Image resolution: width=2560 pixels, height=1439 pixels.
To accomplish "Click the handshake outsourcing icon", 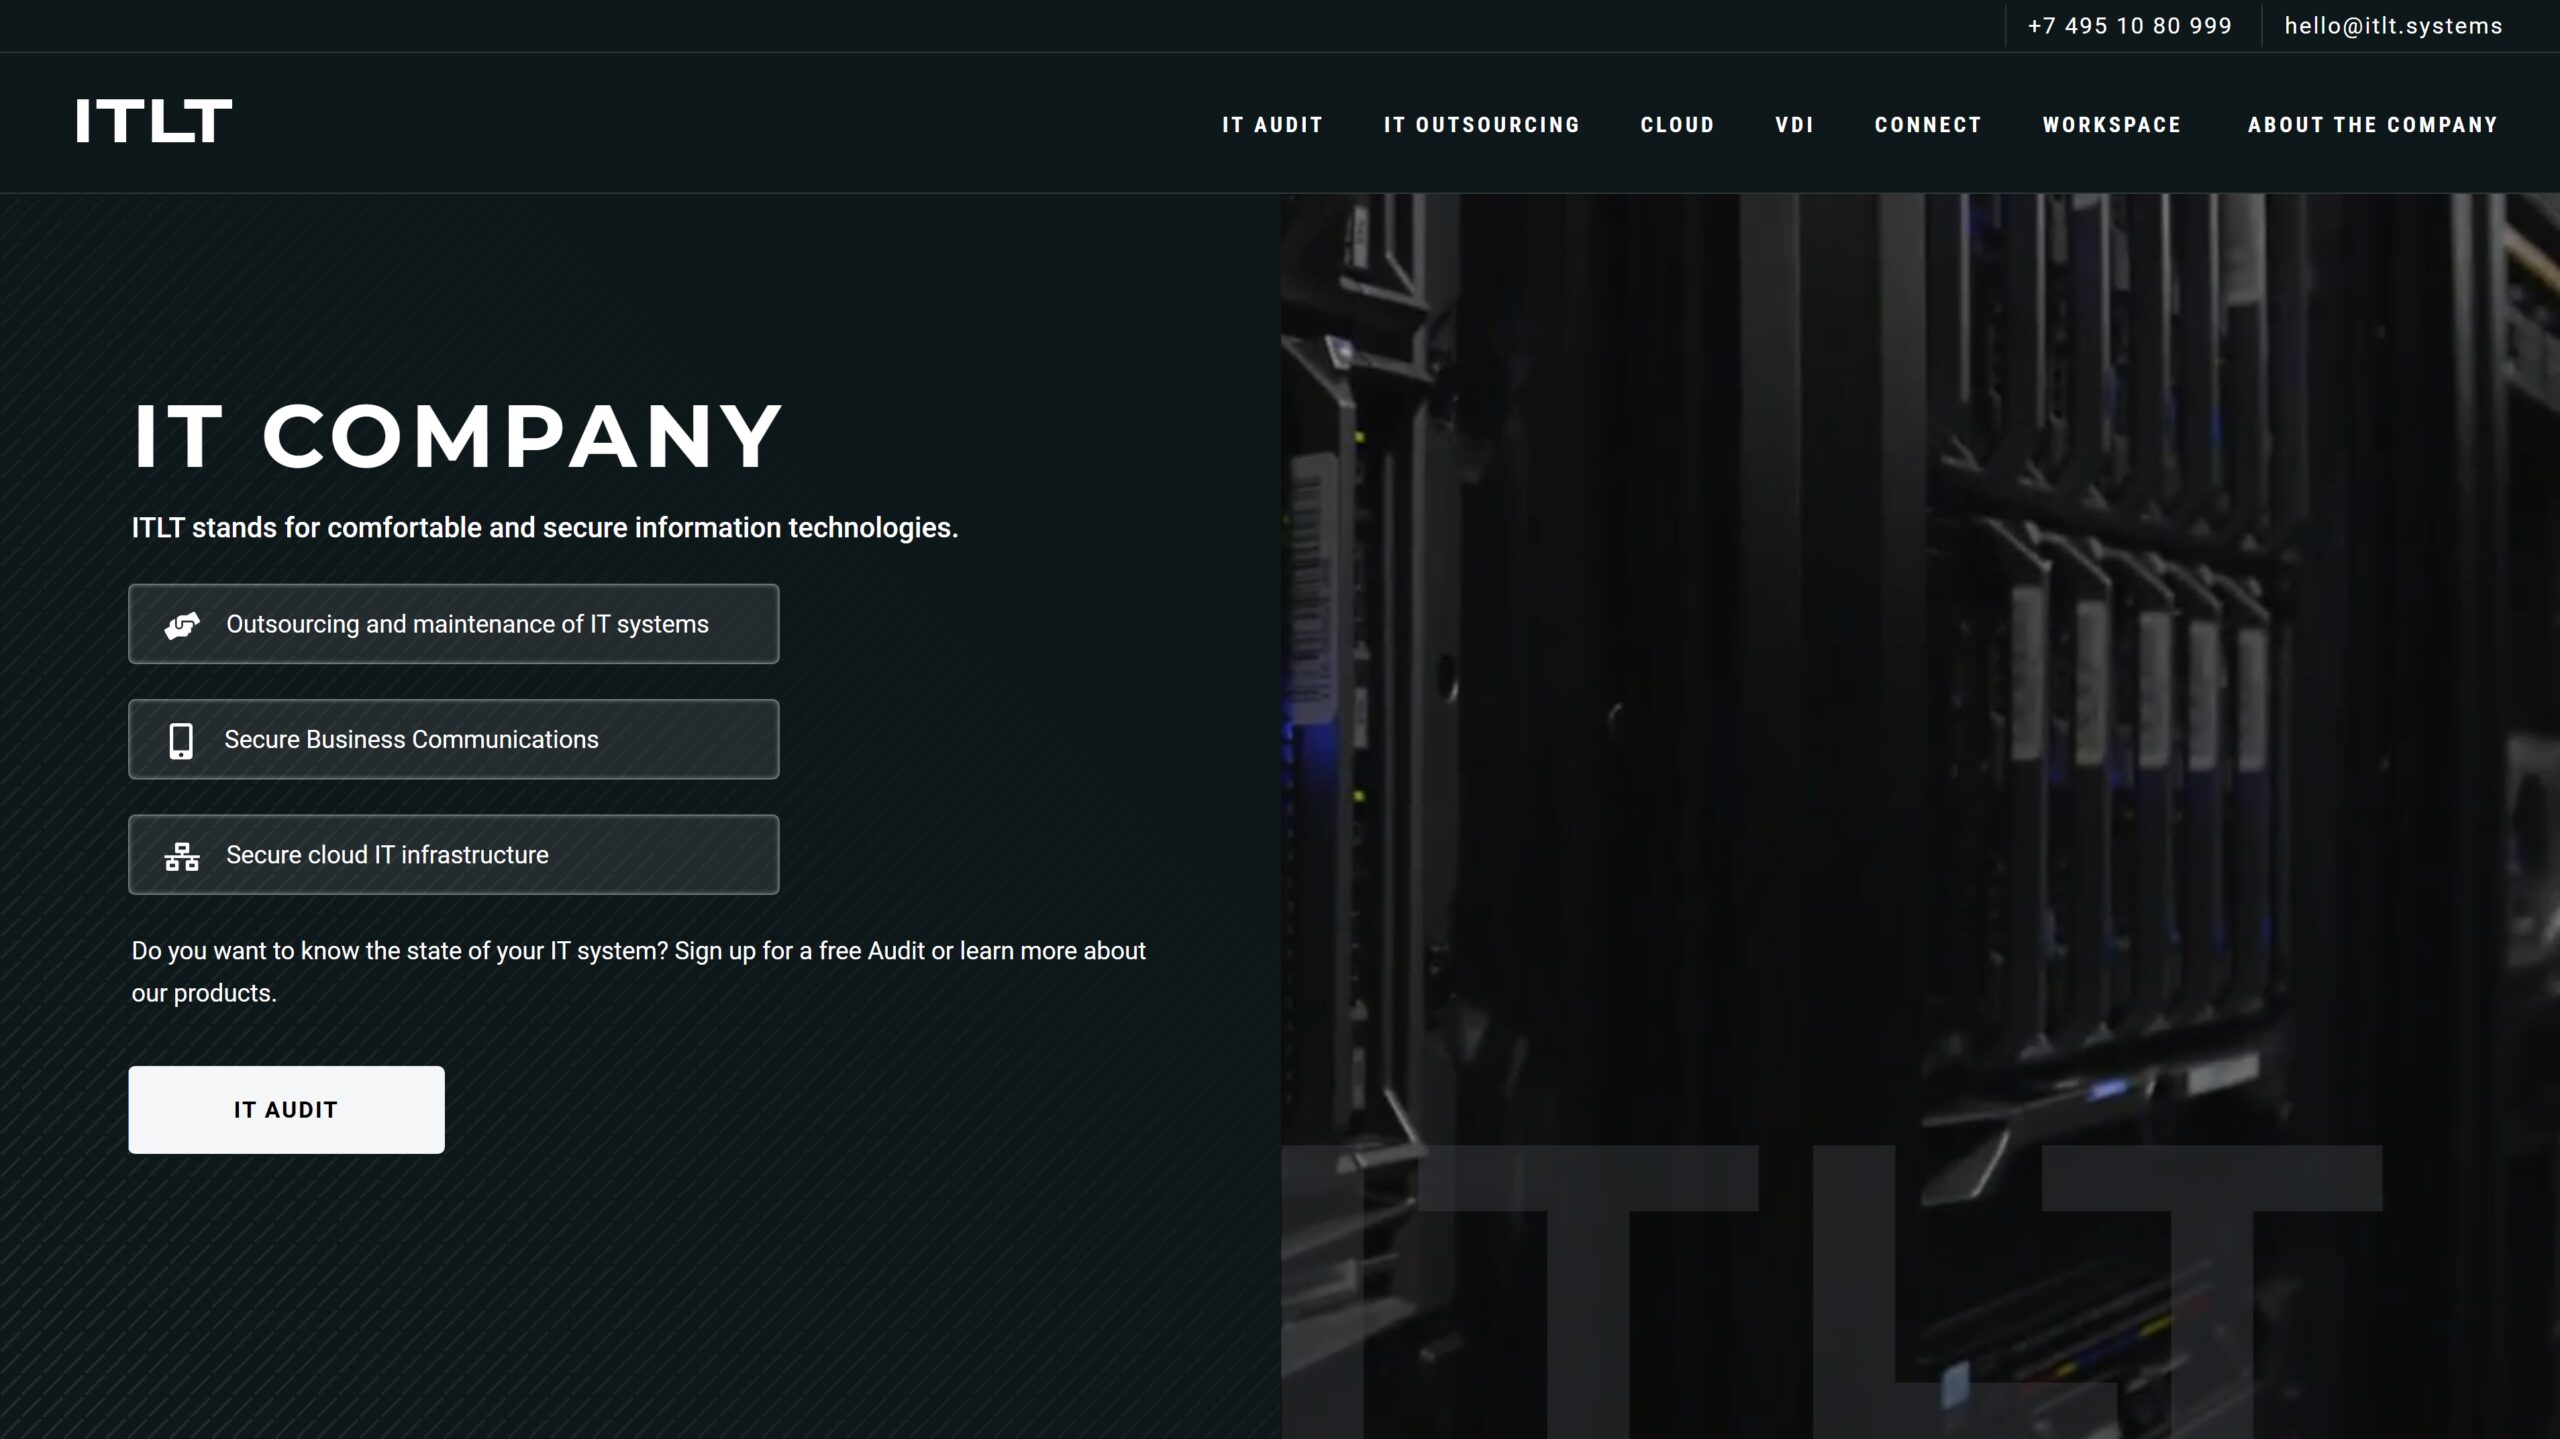I will point(182,625).
